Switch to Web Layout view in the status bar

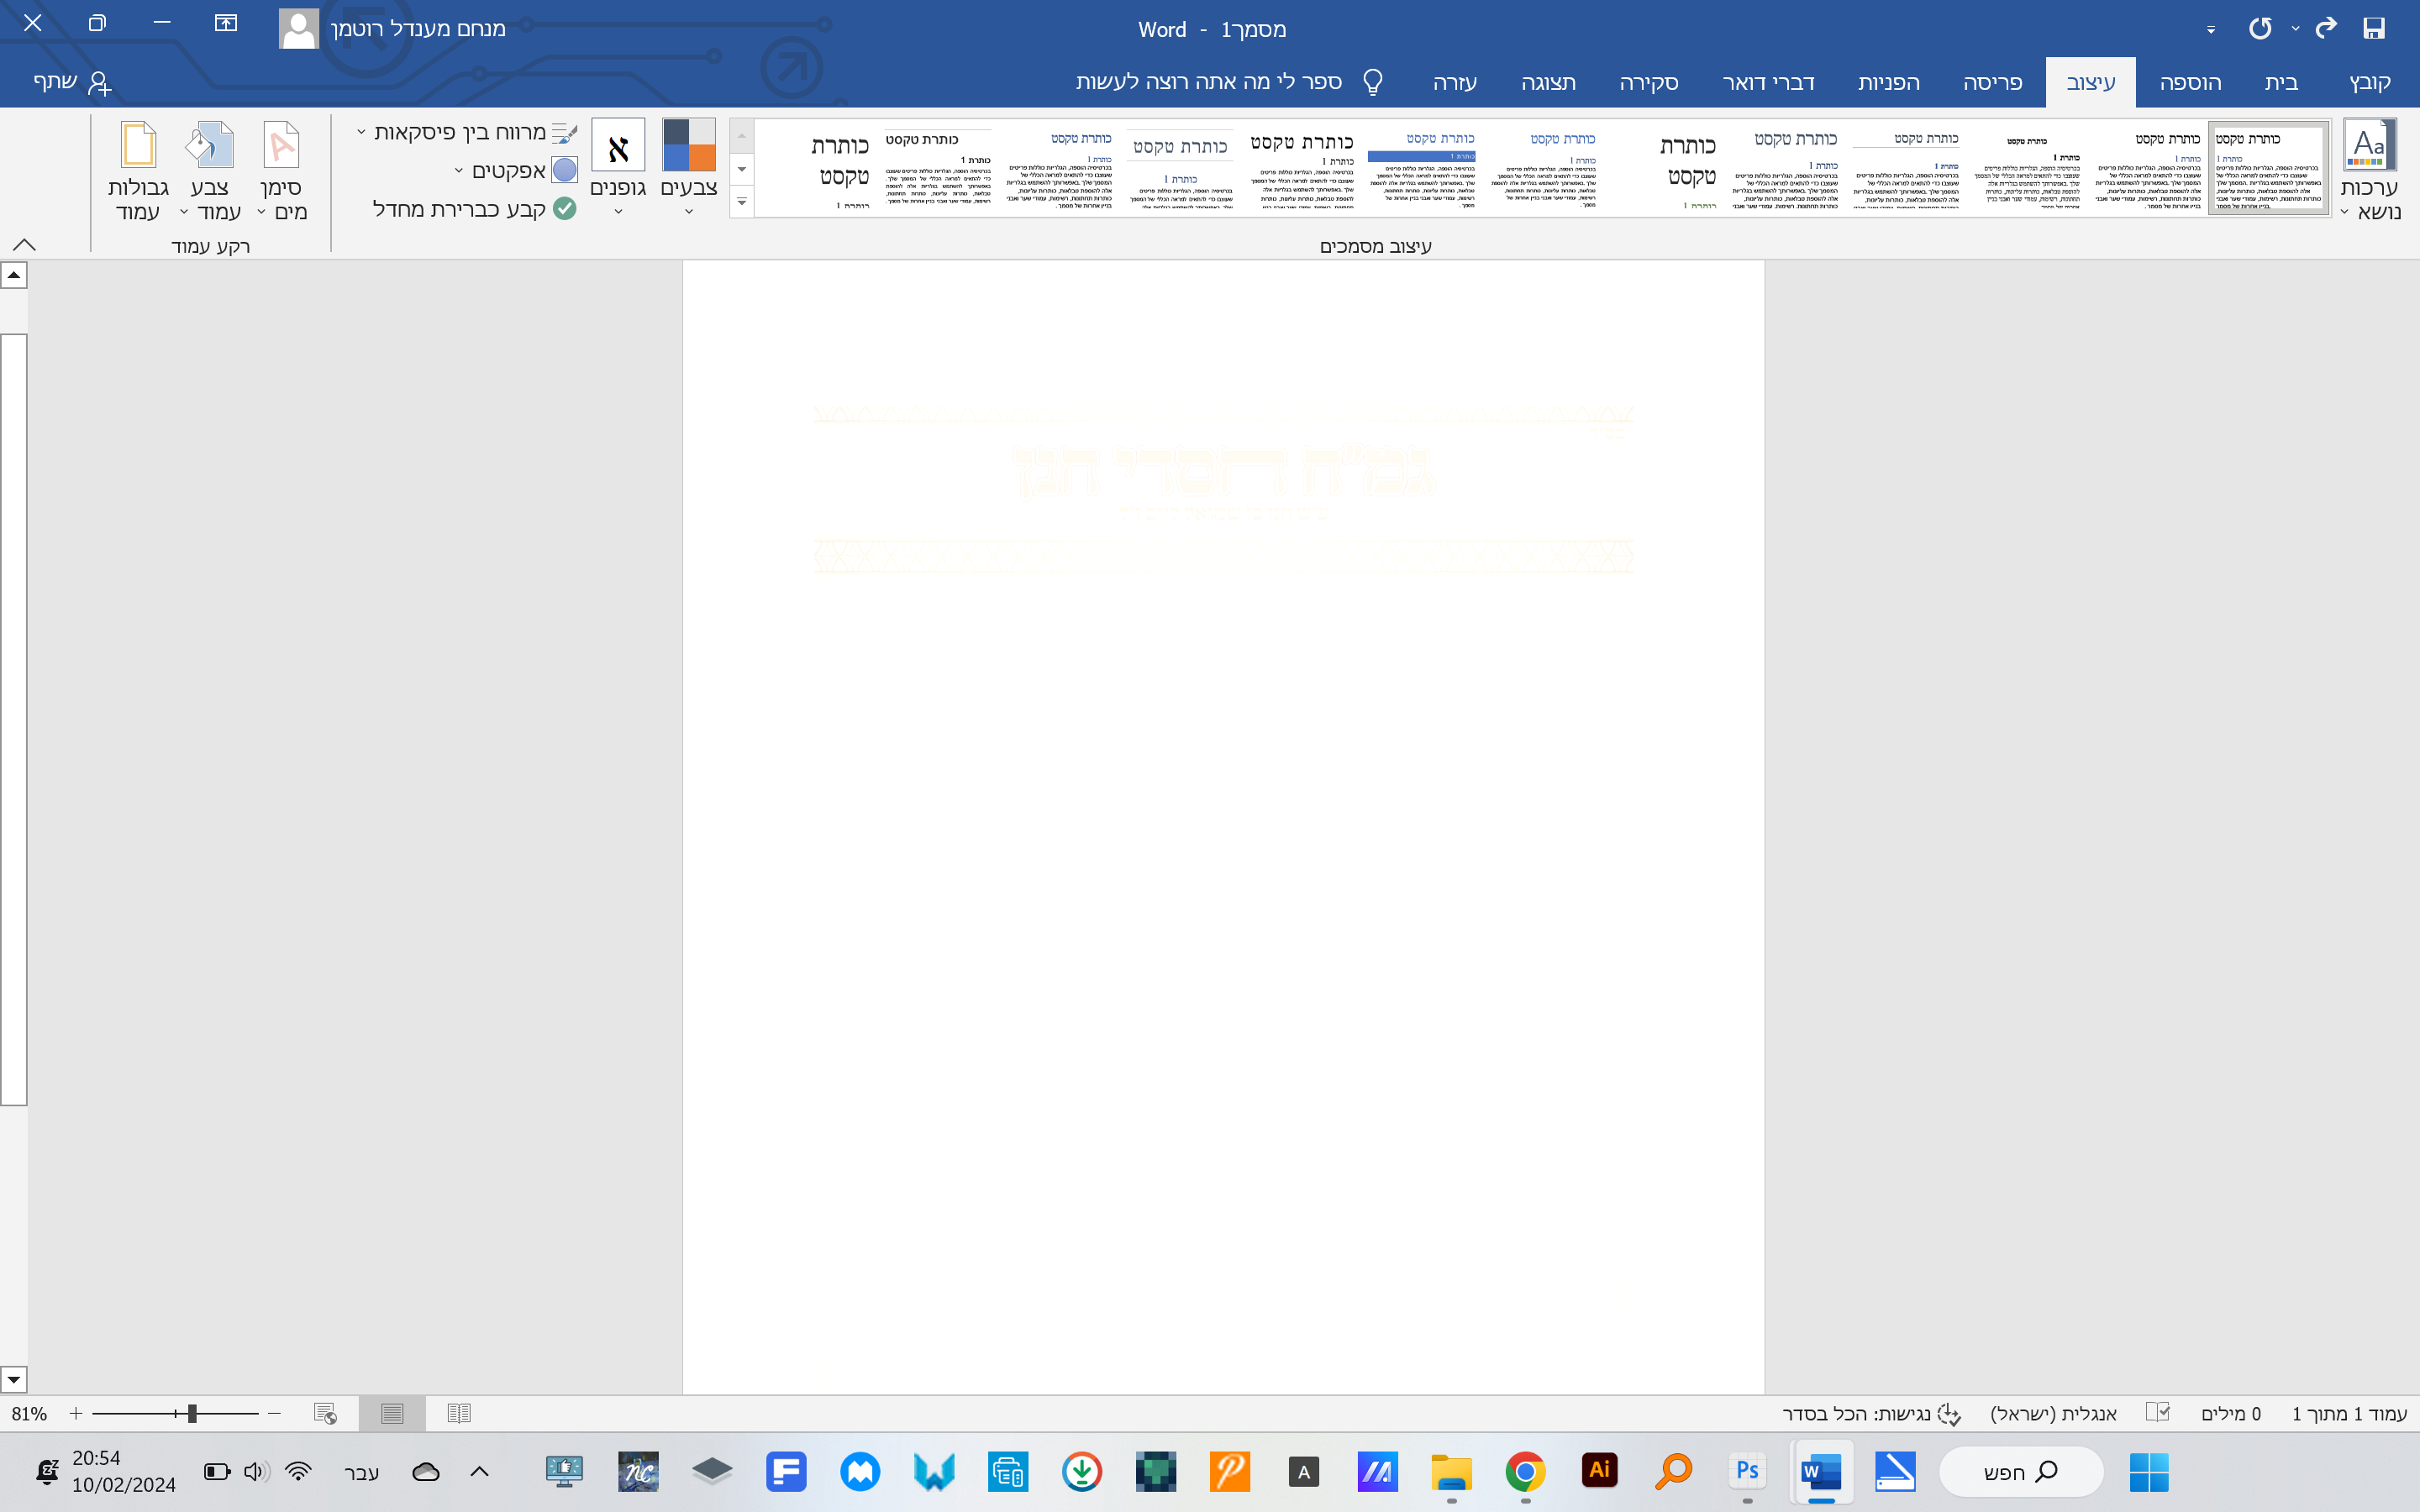tap(325, 1413)
